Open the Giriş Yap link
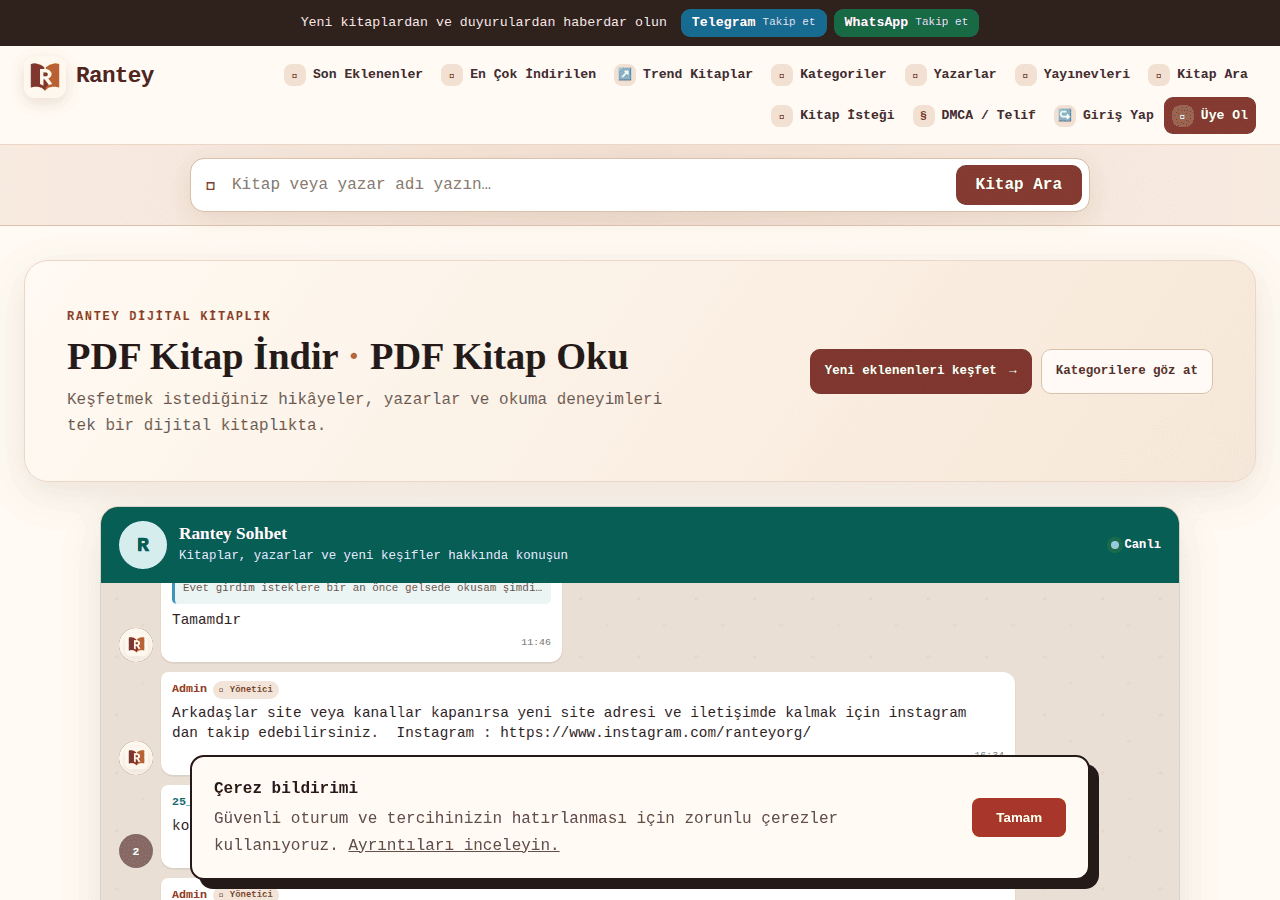Image resolution: width=1280 pixels, height=900 pixels. [x=1104, y=116]
